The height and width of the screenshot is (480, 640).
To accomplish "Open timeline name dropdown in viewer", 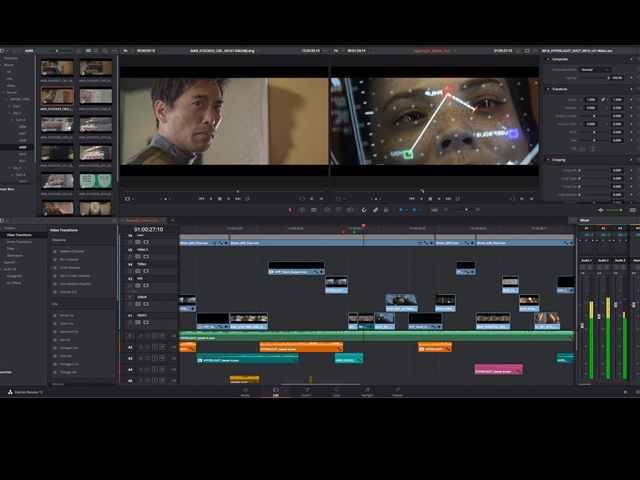I will [454, 51].
